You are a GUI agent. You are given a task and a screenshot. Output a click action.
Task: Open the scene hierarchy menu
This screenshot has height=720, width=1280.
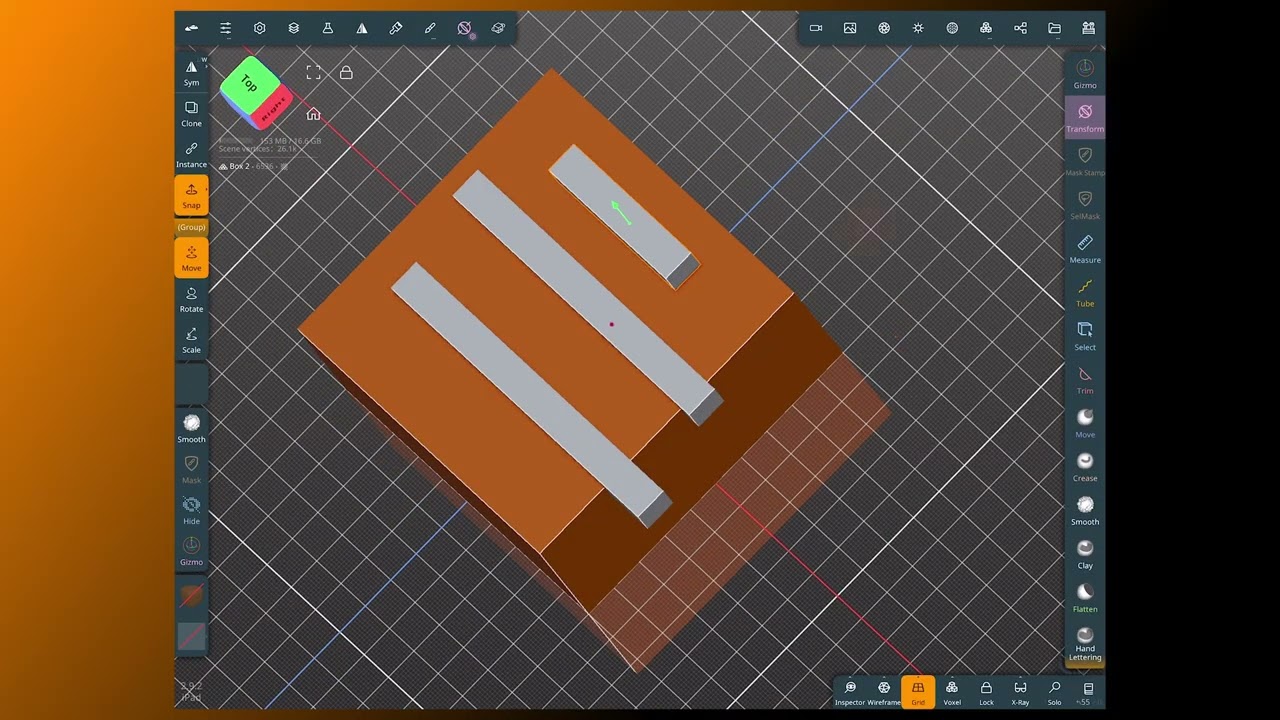pyautogui.click(x=1020, y=28)
